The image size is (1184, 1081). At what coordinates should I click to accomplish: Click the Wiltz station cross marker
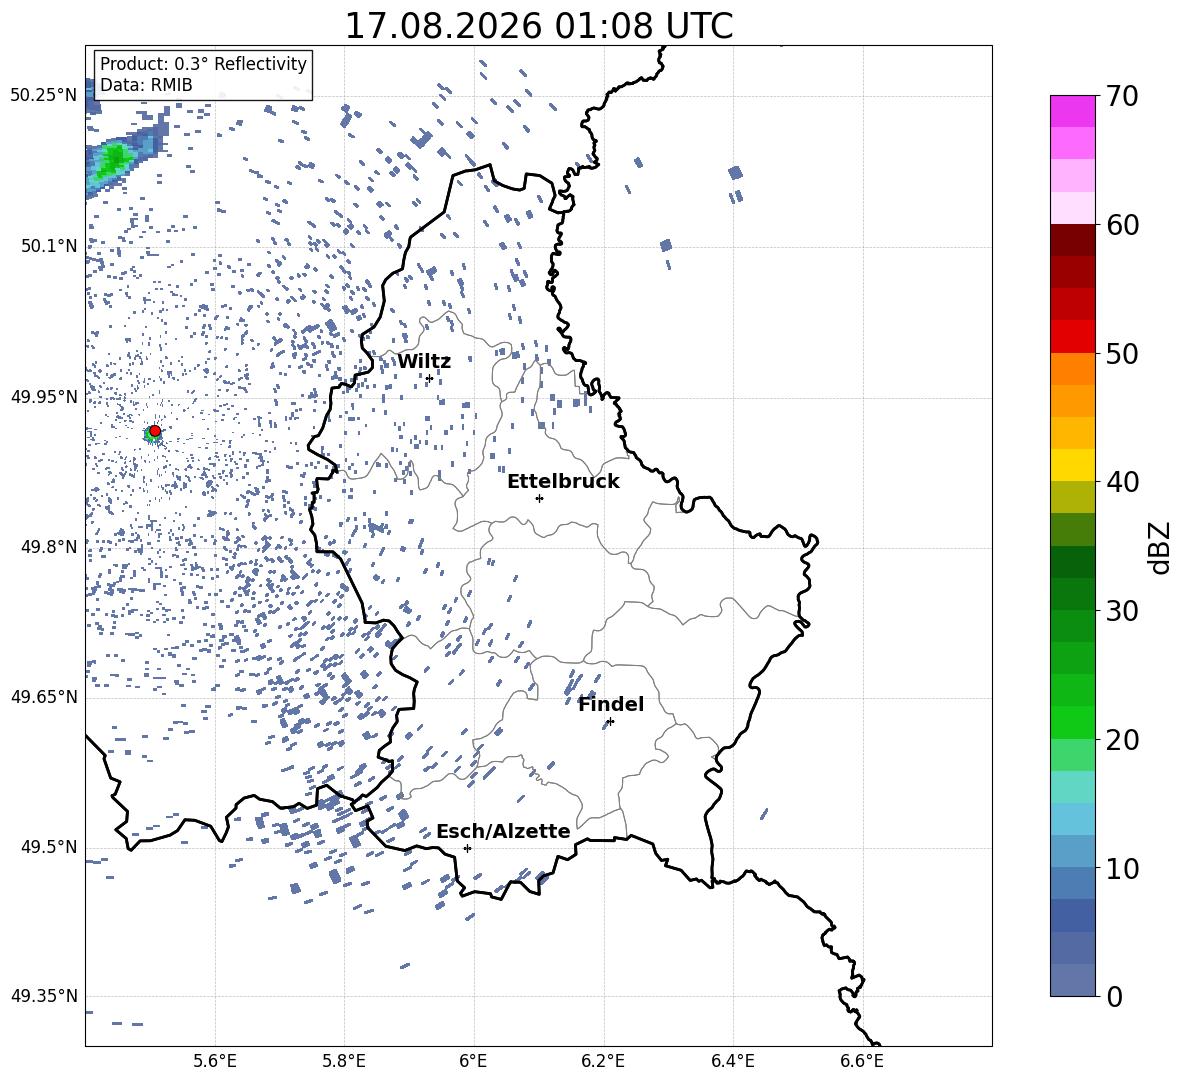430,379
